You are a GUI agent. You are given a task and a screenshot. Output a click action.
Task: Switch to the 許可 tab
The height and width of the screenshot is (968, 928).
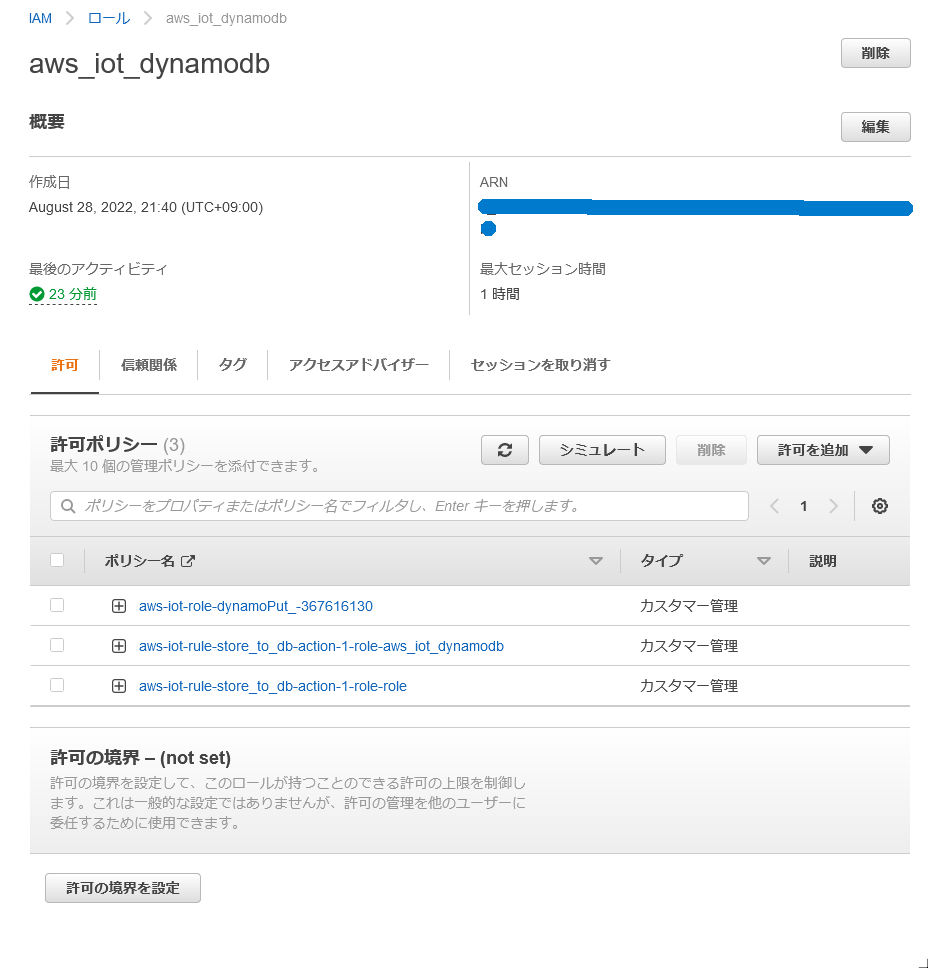pos(65,365)
